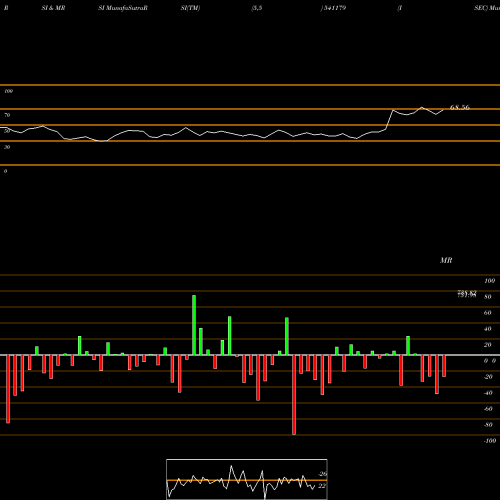500x500 pixels.
Task: Click the MR axis label 80
Action: 488,297
